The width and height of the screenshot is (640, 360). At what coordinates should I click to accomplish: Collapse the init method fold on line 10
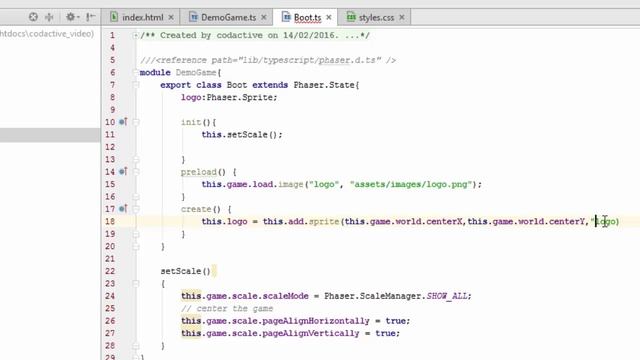coord(136,122)
